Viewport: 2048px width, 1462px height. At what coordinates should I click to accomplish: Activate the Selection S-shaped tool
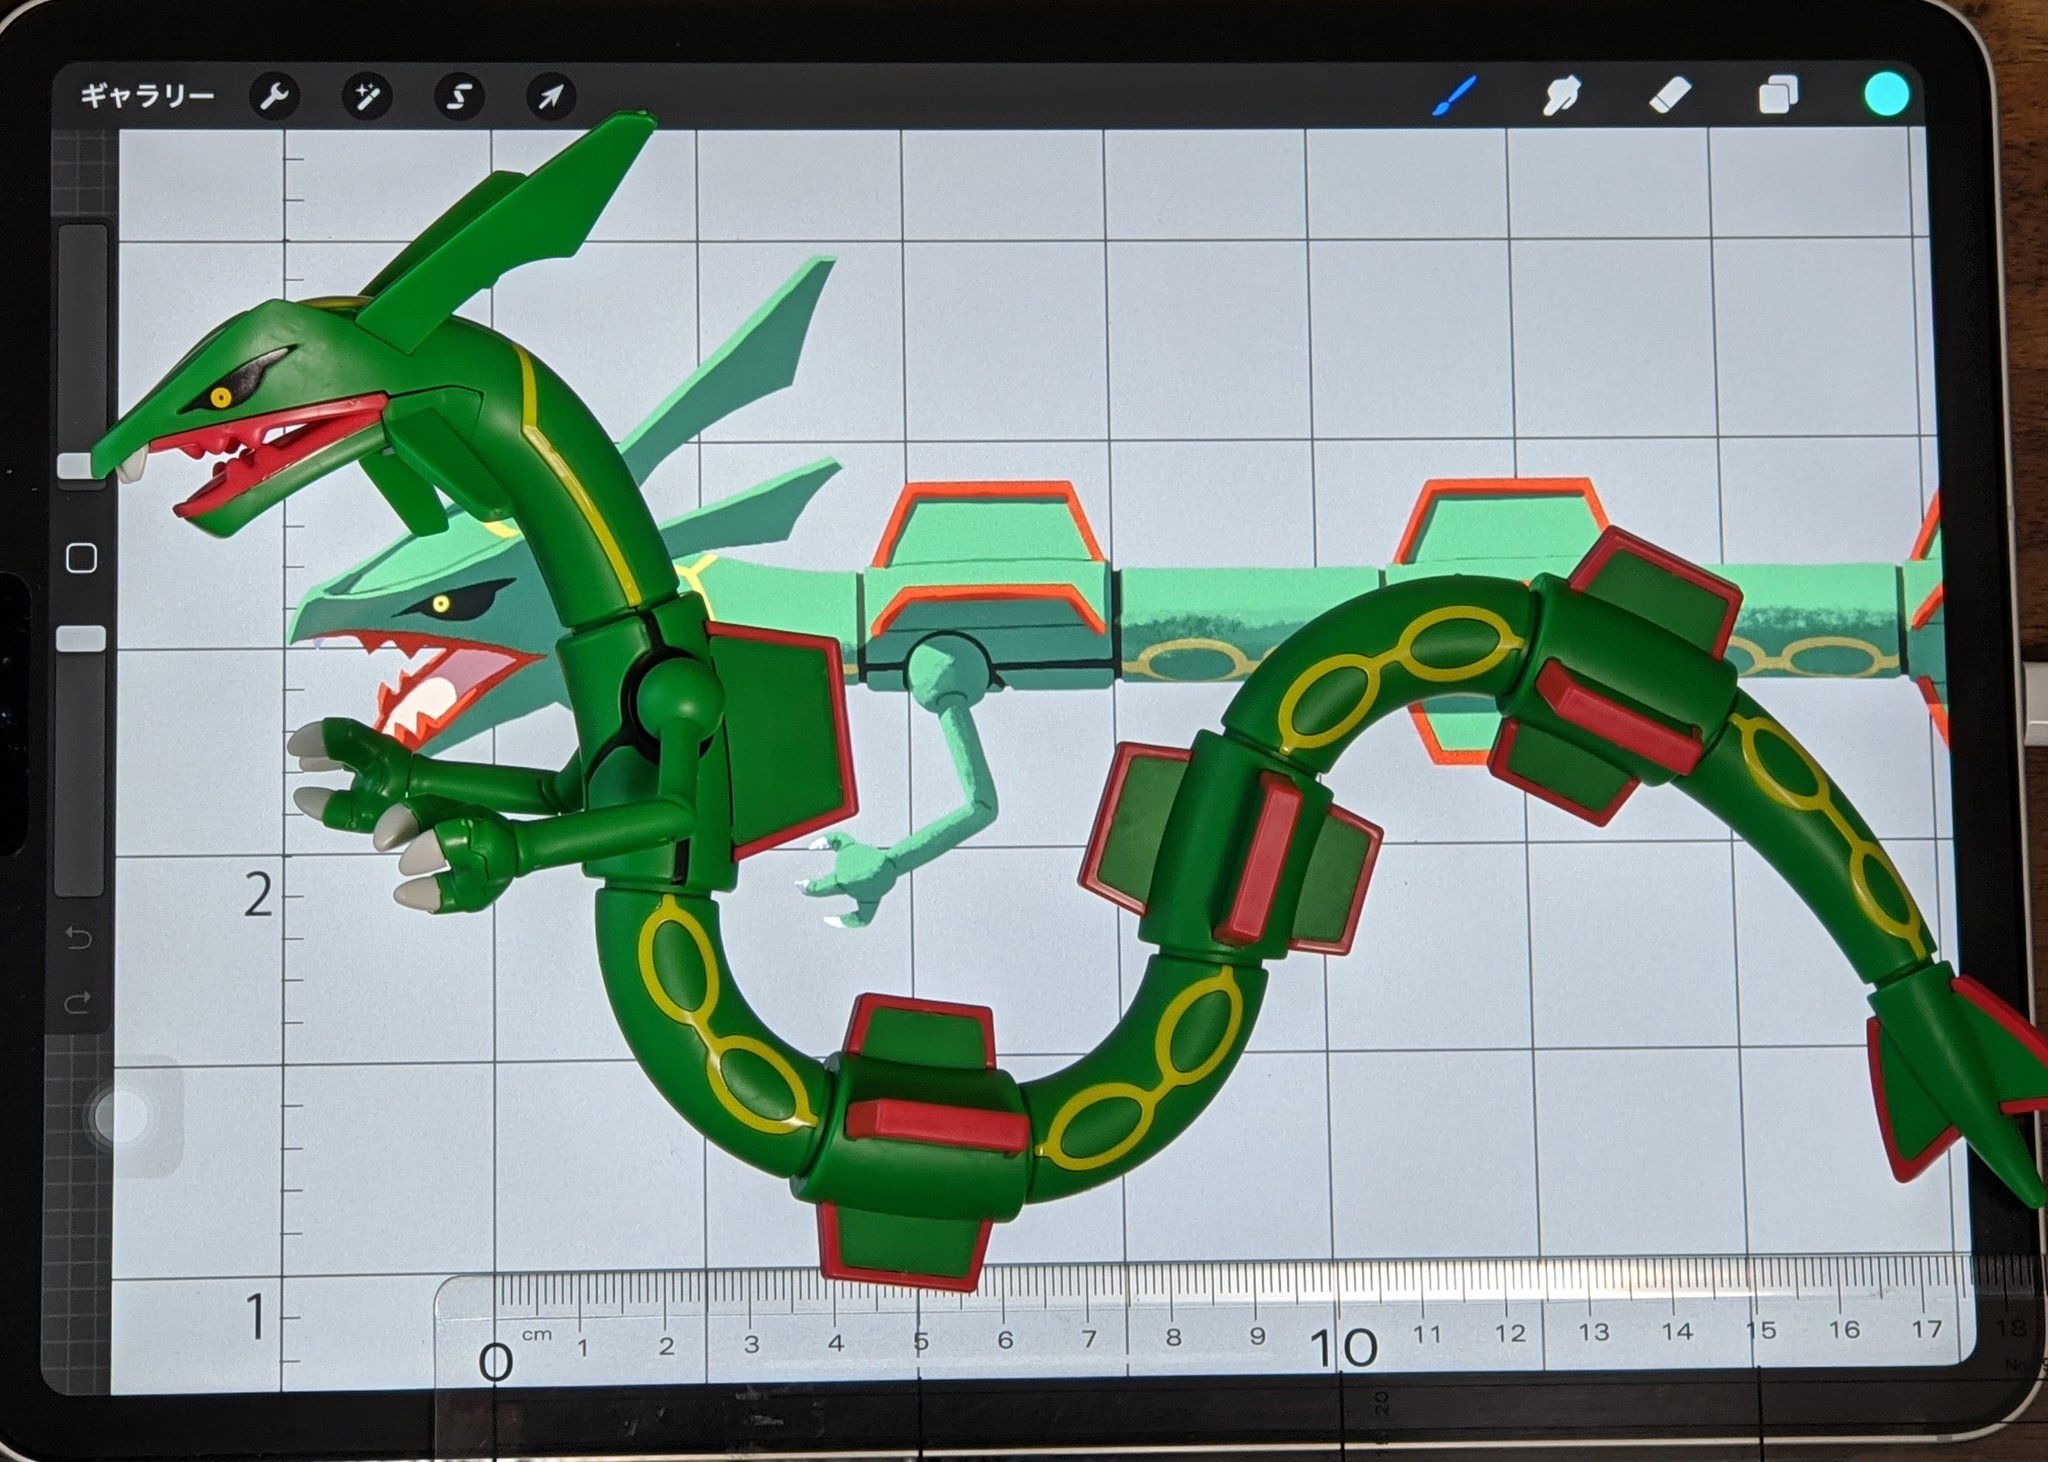(x=459, y=97)
